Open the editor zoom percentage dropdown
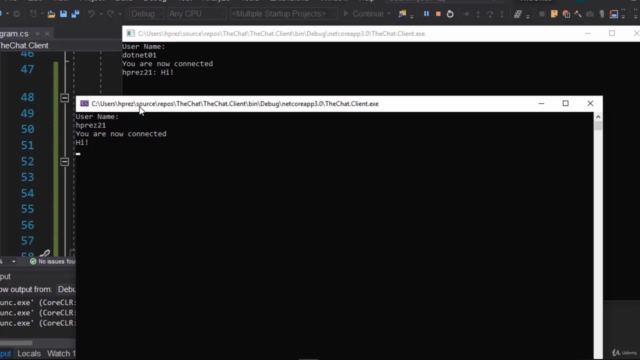This screenshot has width=640, height=360. point(13,262)
